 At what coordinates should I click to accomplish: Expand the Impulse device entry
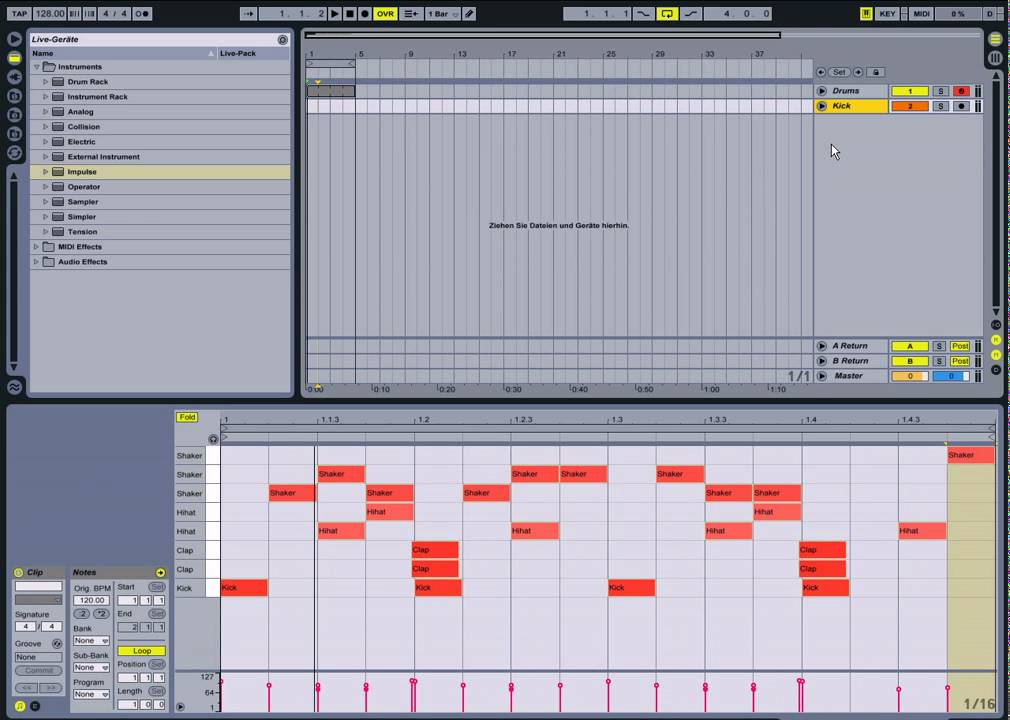(46, 172)
